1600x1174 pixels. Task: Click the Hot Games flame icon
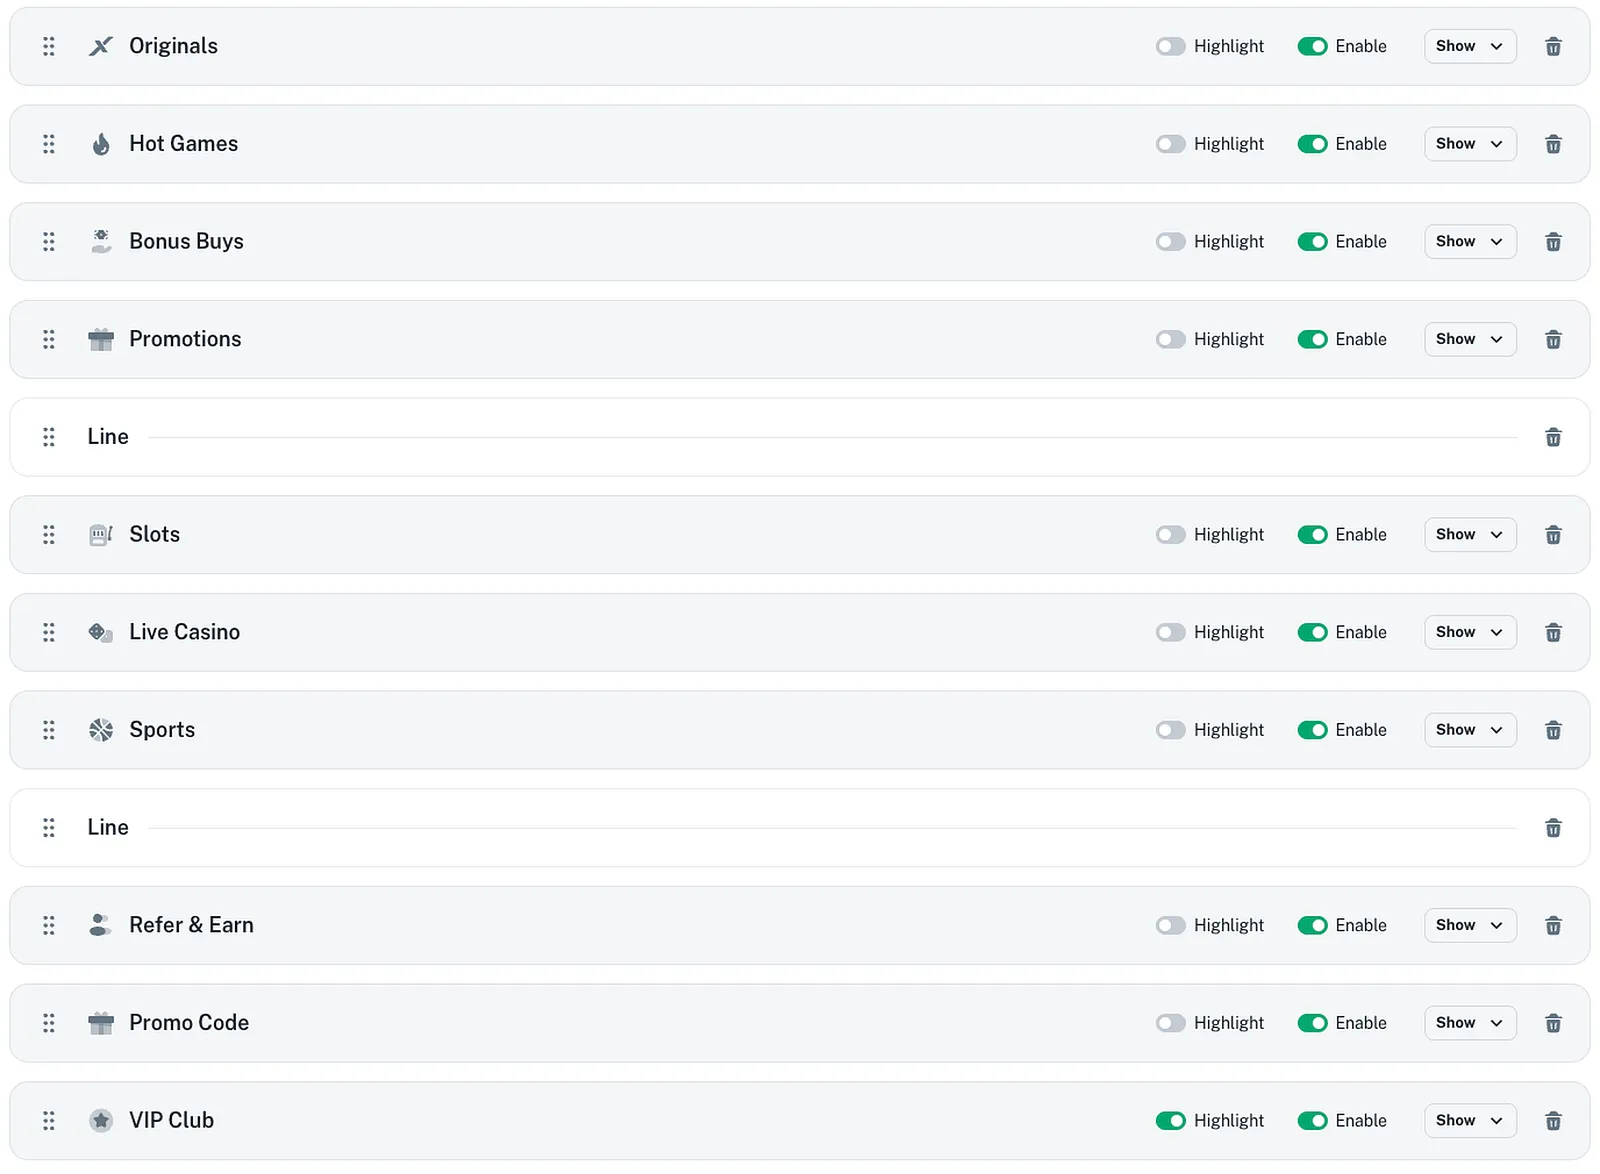(x=101, y=143)
